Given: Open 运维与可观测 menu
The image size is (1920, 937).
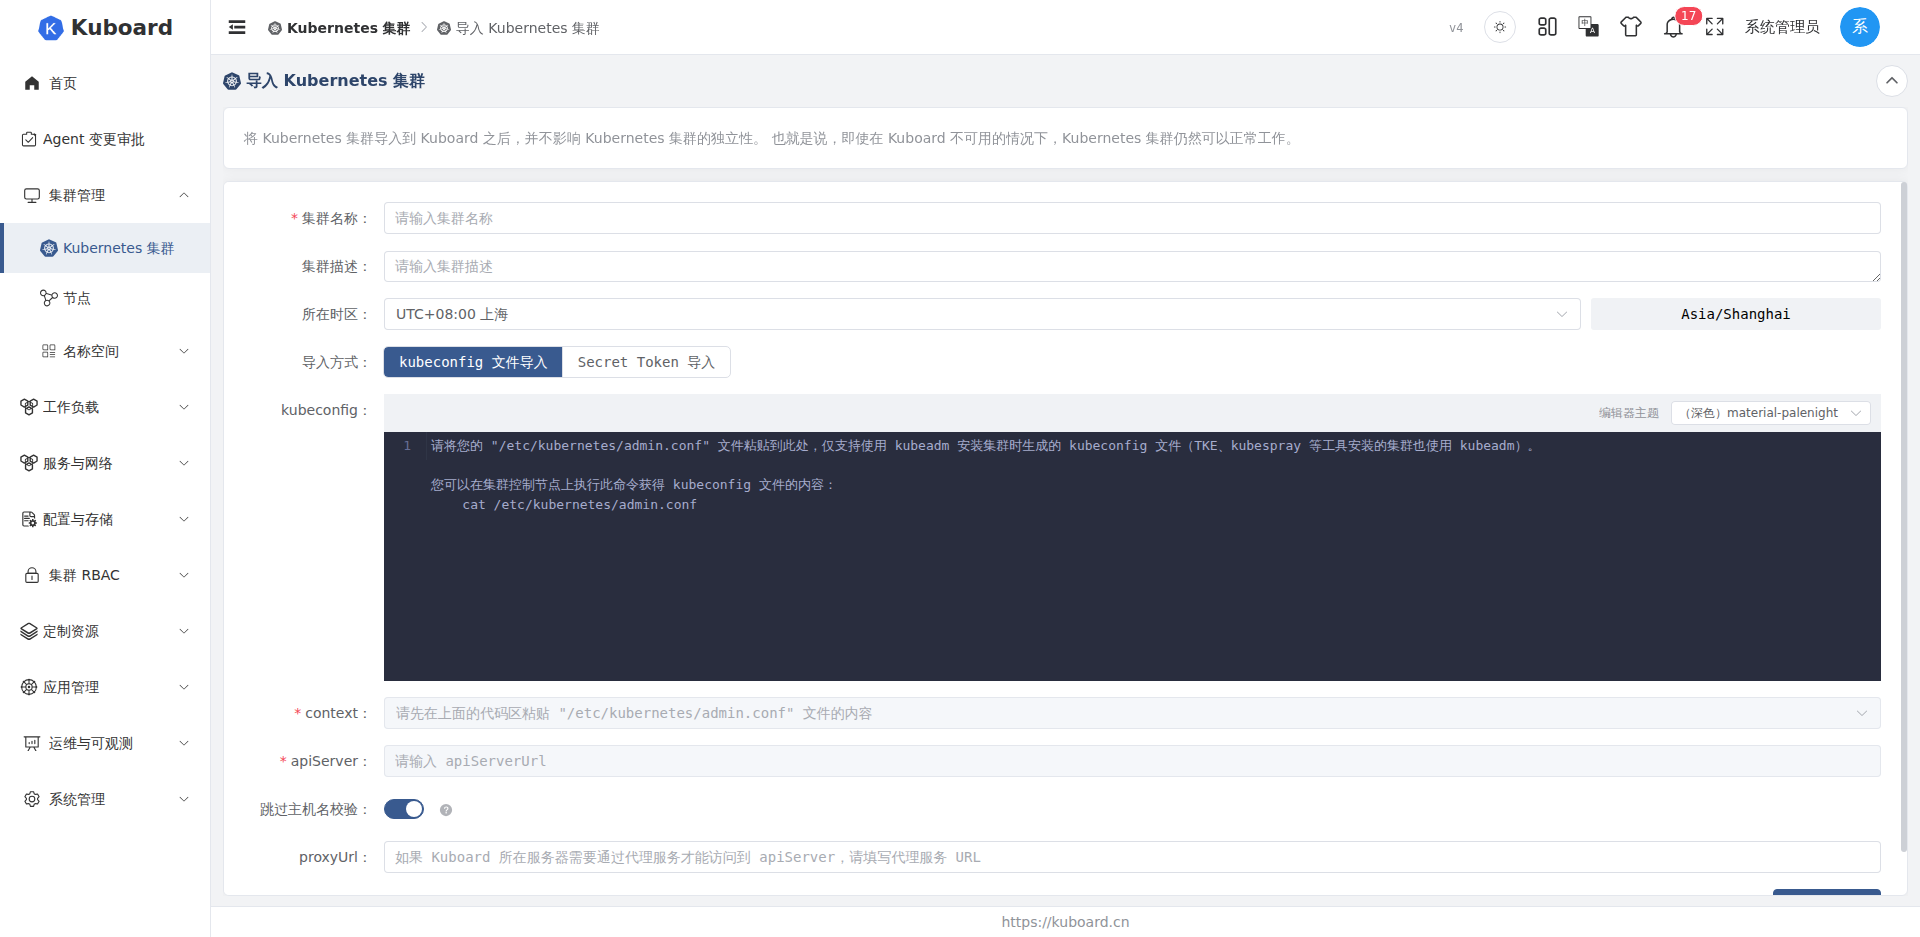Looking at the screenshot, I should click(x=105, y=743).
